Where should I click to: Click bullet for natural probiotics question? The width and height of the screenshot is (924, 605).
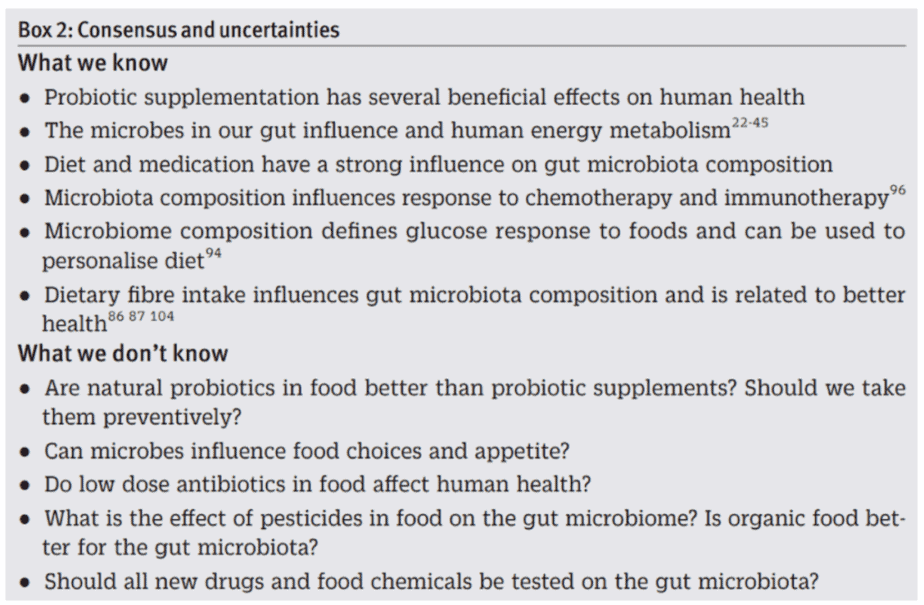point(25,389)
